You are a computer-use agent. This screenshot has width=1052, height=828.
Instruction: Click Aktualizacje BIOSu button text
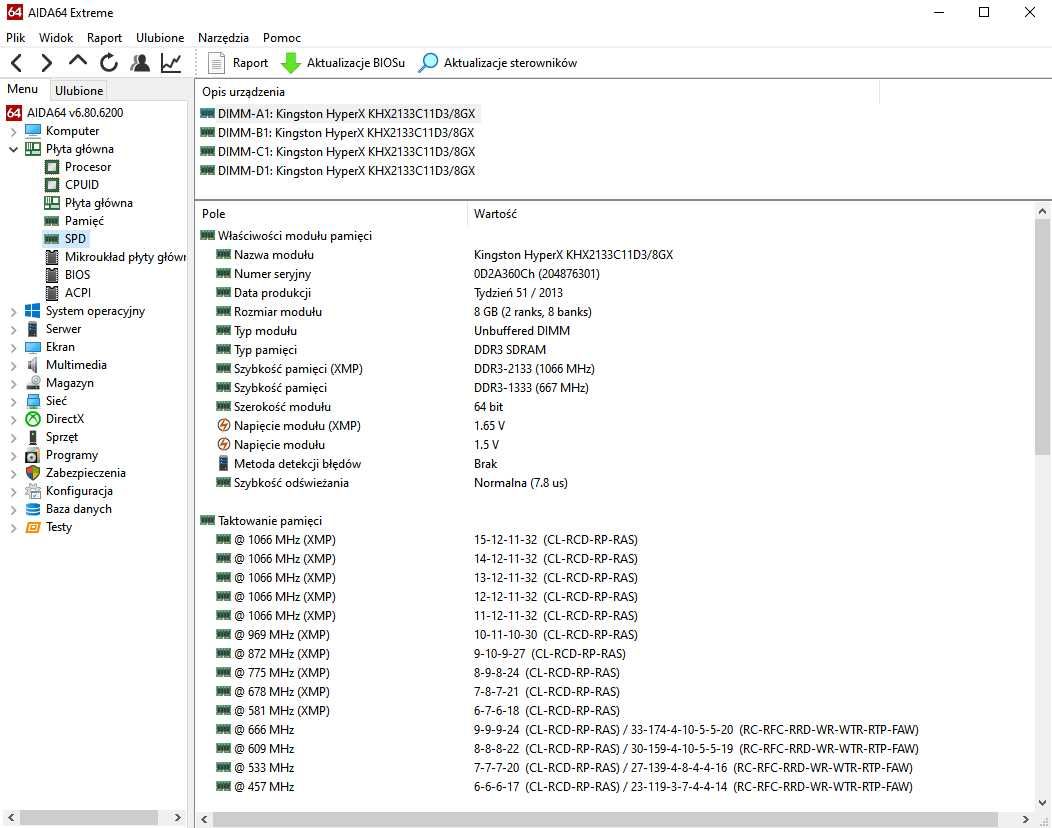356,63
